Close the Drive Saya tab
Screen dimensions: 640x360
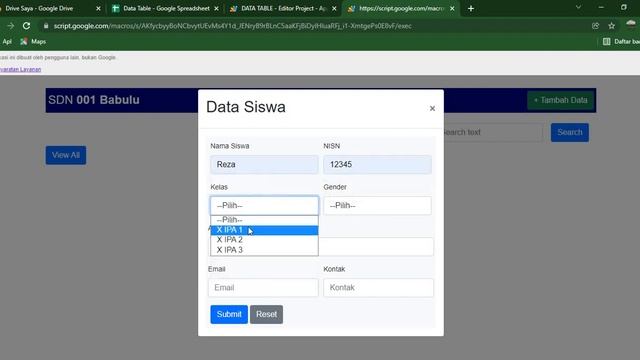[x=98, y=9]
